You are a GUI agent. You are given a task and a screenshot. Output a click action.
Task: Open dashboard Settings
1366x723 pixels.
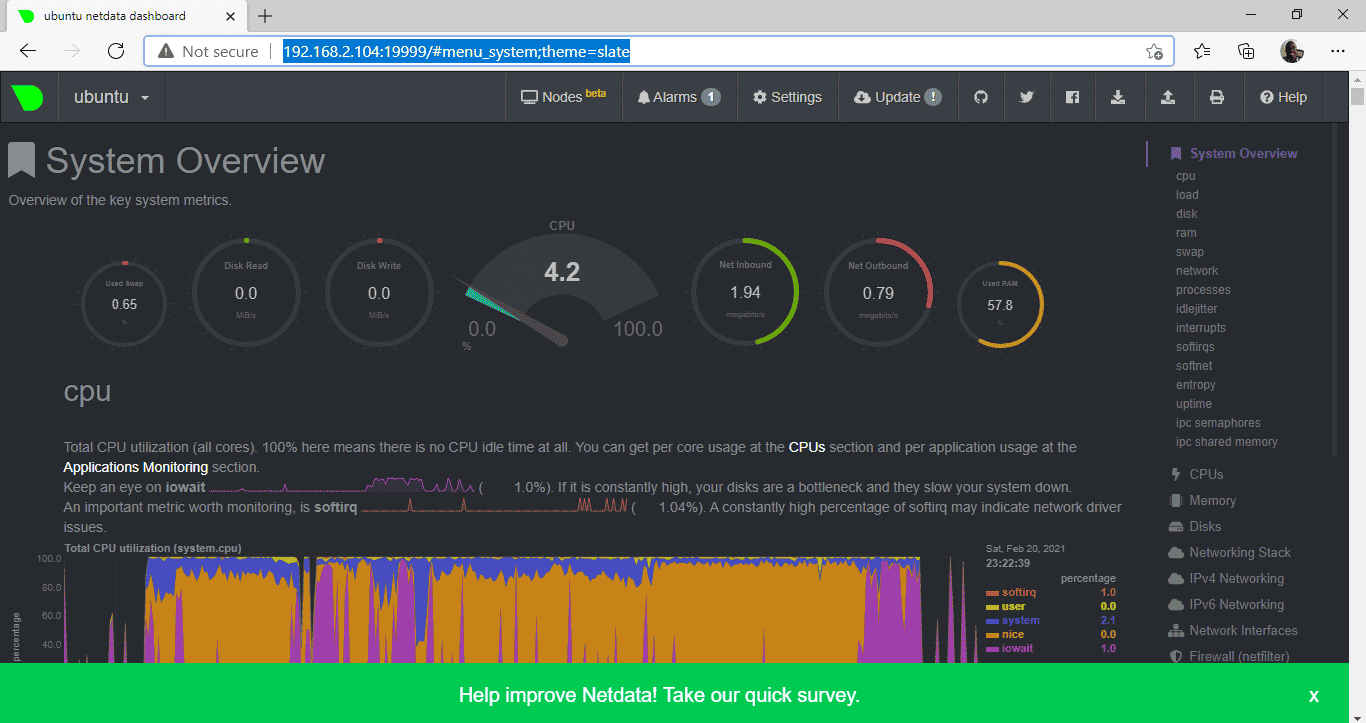(x=787, y=97)
